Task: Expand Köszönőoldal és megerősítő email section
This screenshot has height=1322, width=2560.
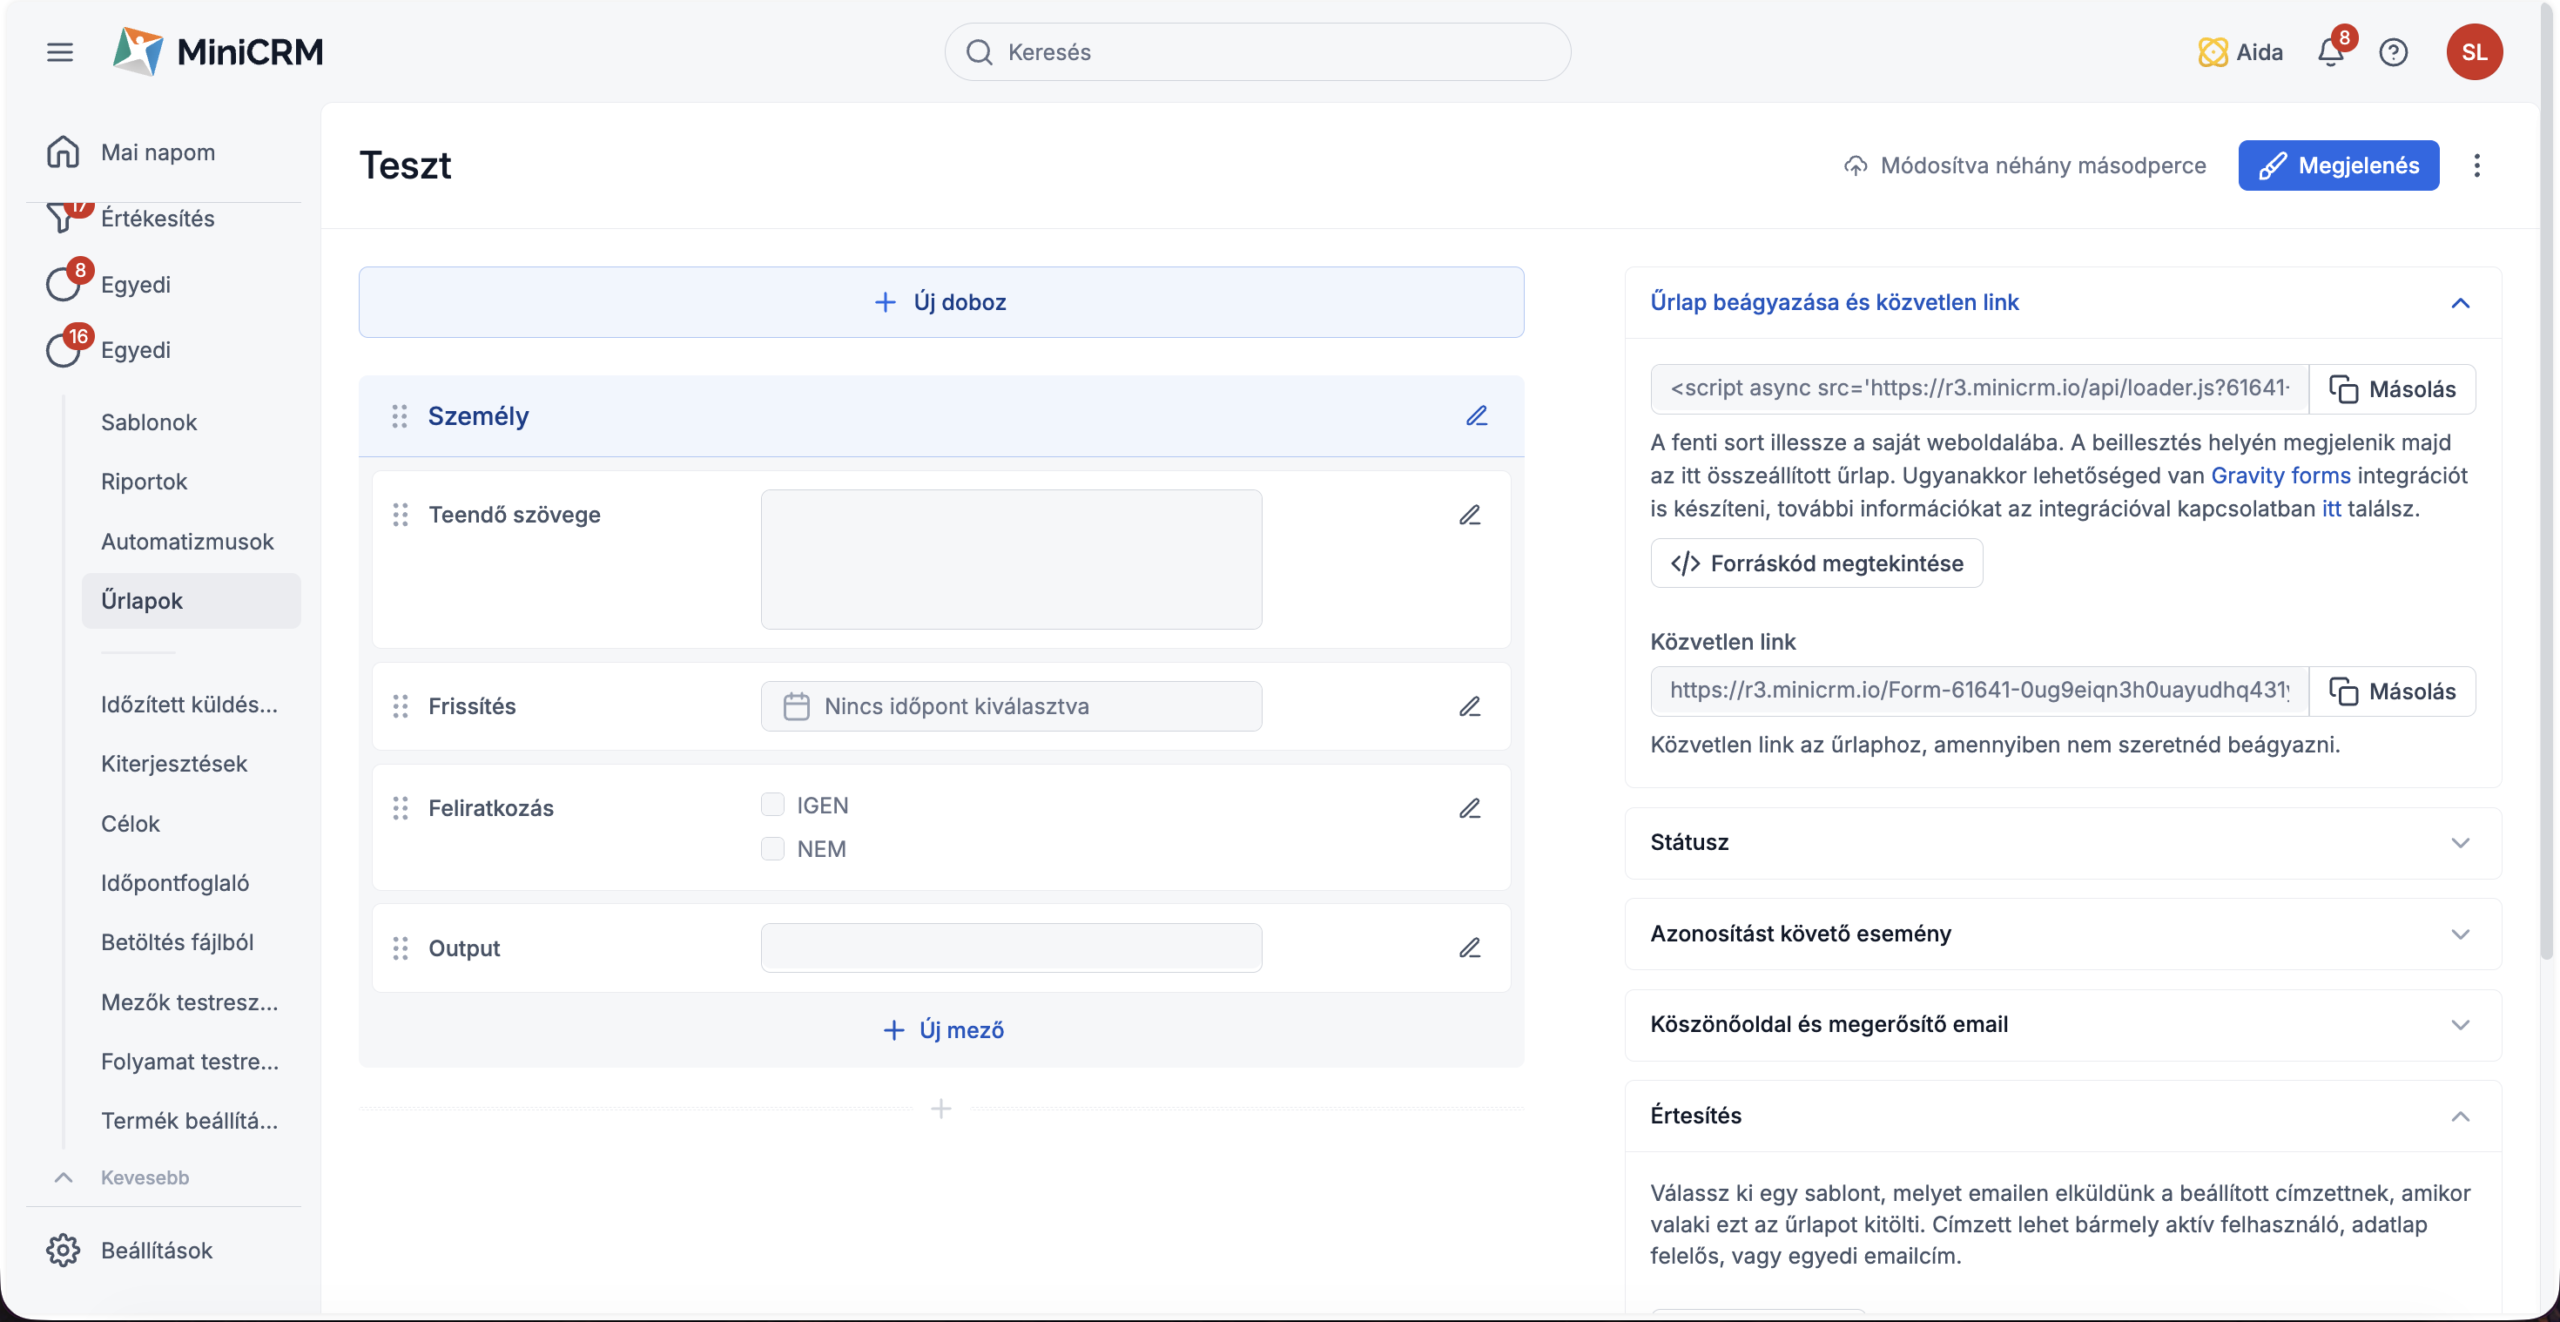Action: pyautogui.click(x=2460, y=1025)
